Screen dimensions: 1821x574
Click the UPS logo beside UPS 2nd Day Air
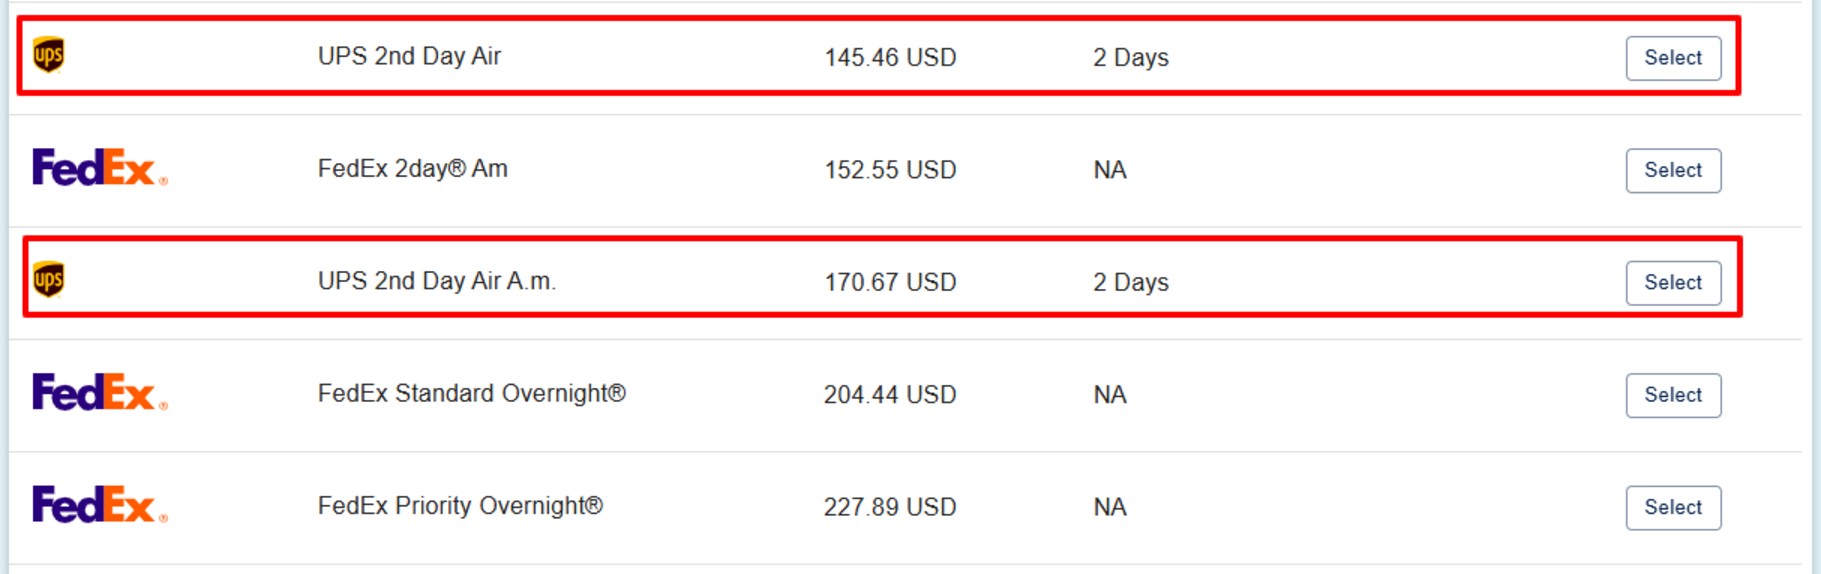[x=48, y=55]
